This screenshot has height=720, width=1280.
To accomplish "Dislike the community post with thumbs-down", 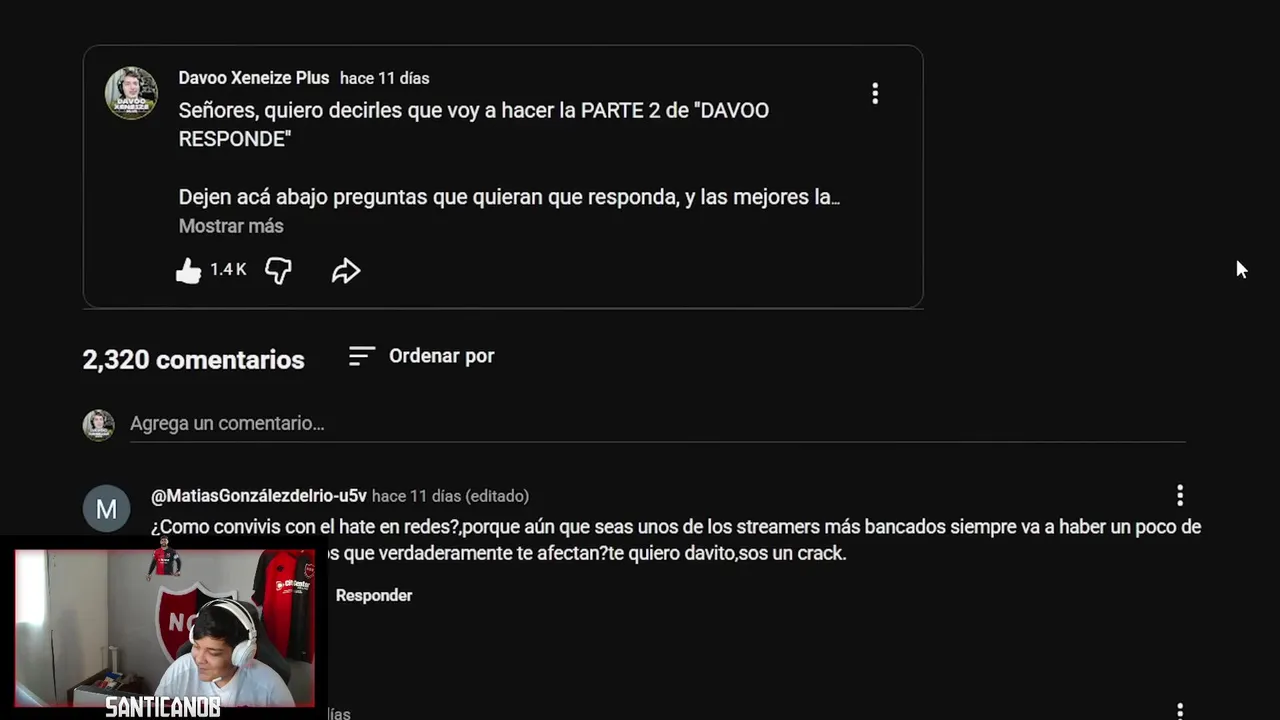I will [278, 270].
